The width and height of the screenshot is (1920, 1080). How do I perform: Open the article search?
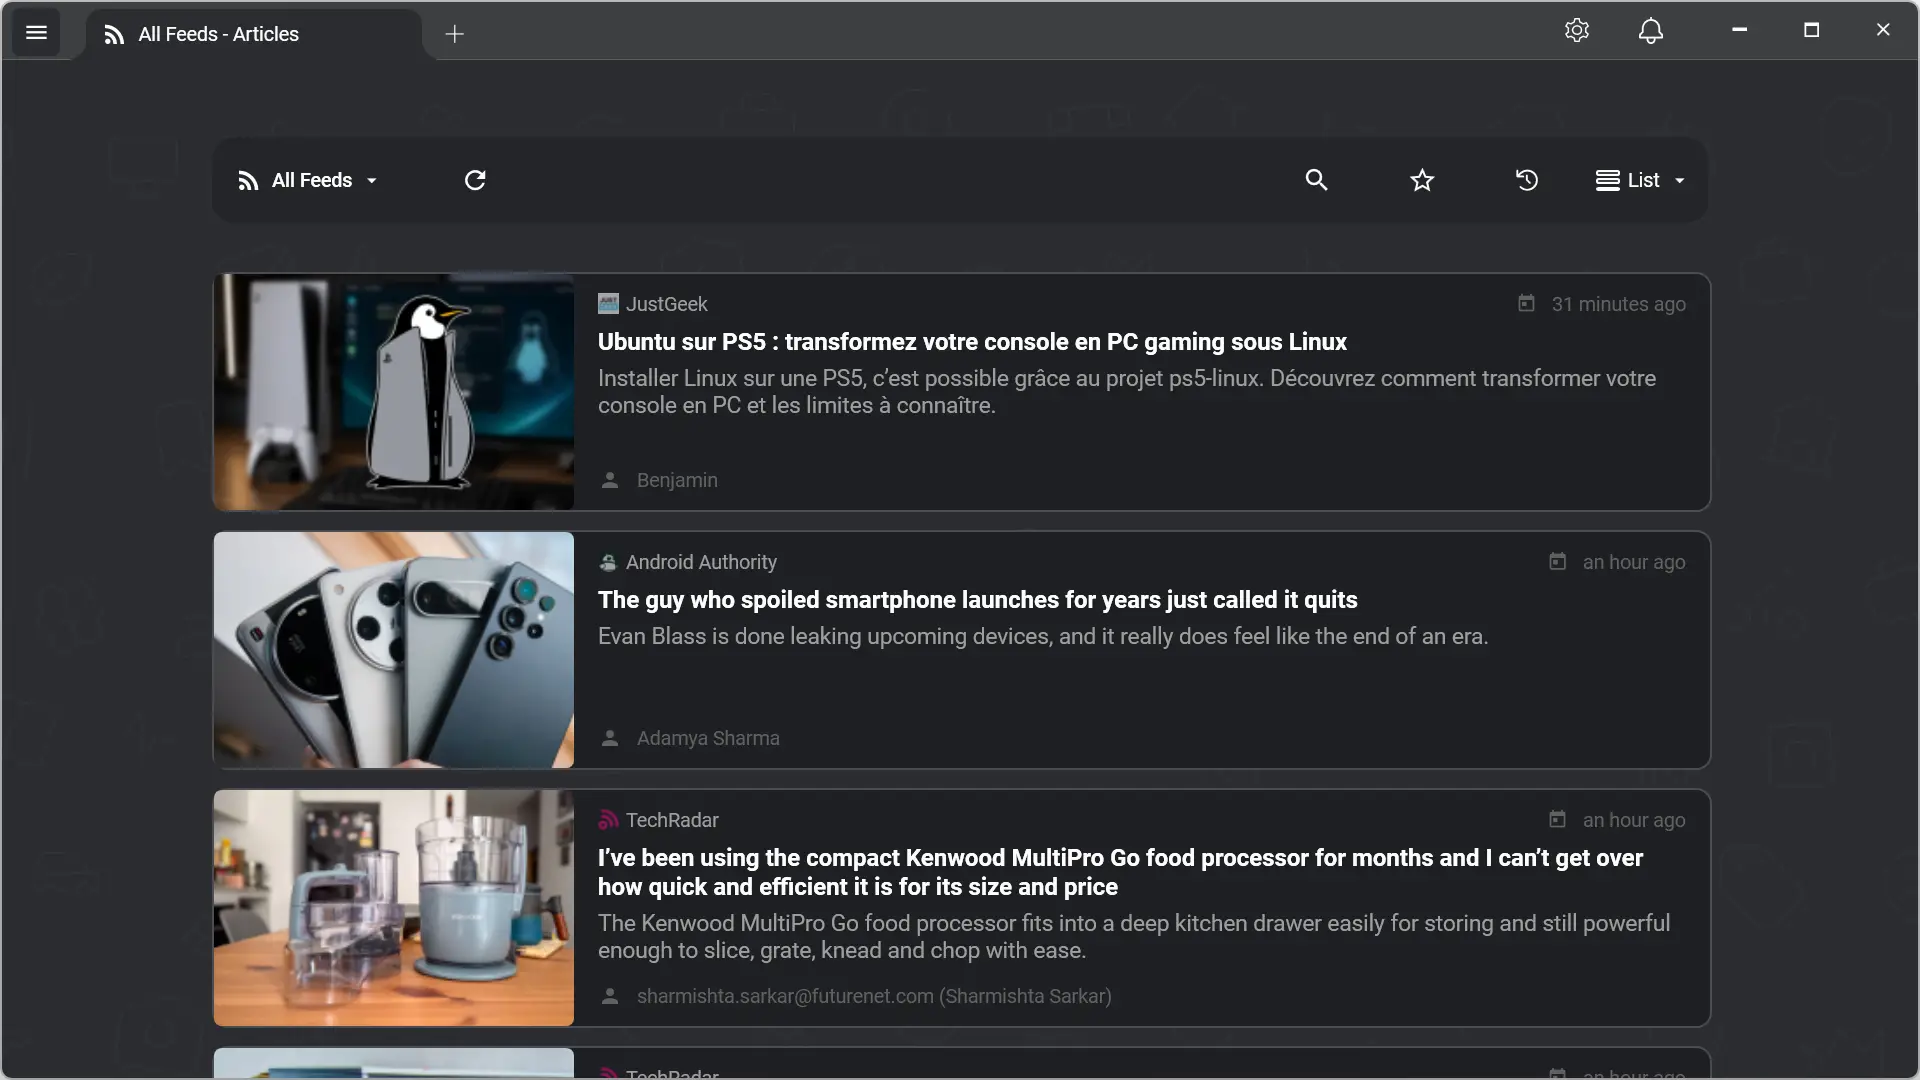pos(1316,180)
